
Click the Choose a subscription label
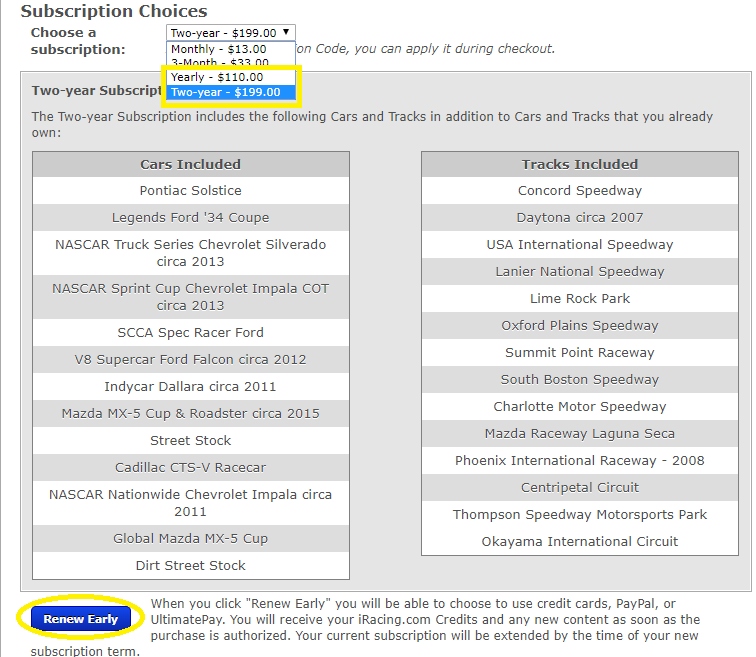click(x=78, y=41)
